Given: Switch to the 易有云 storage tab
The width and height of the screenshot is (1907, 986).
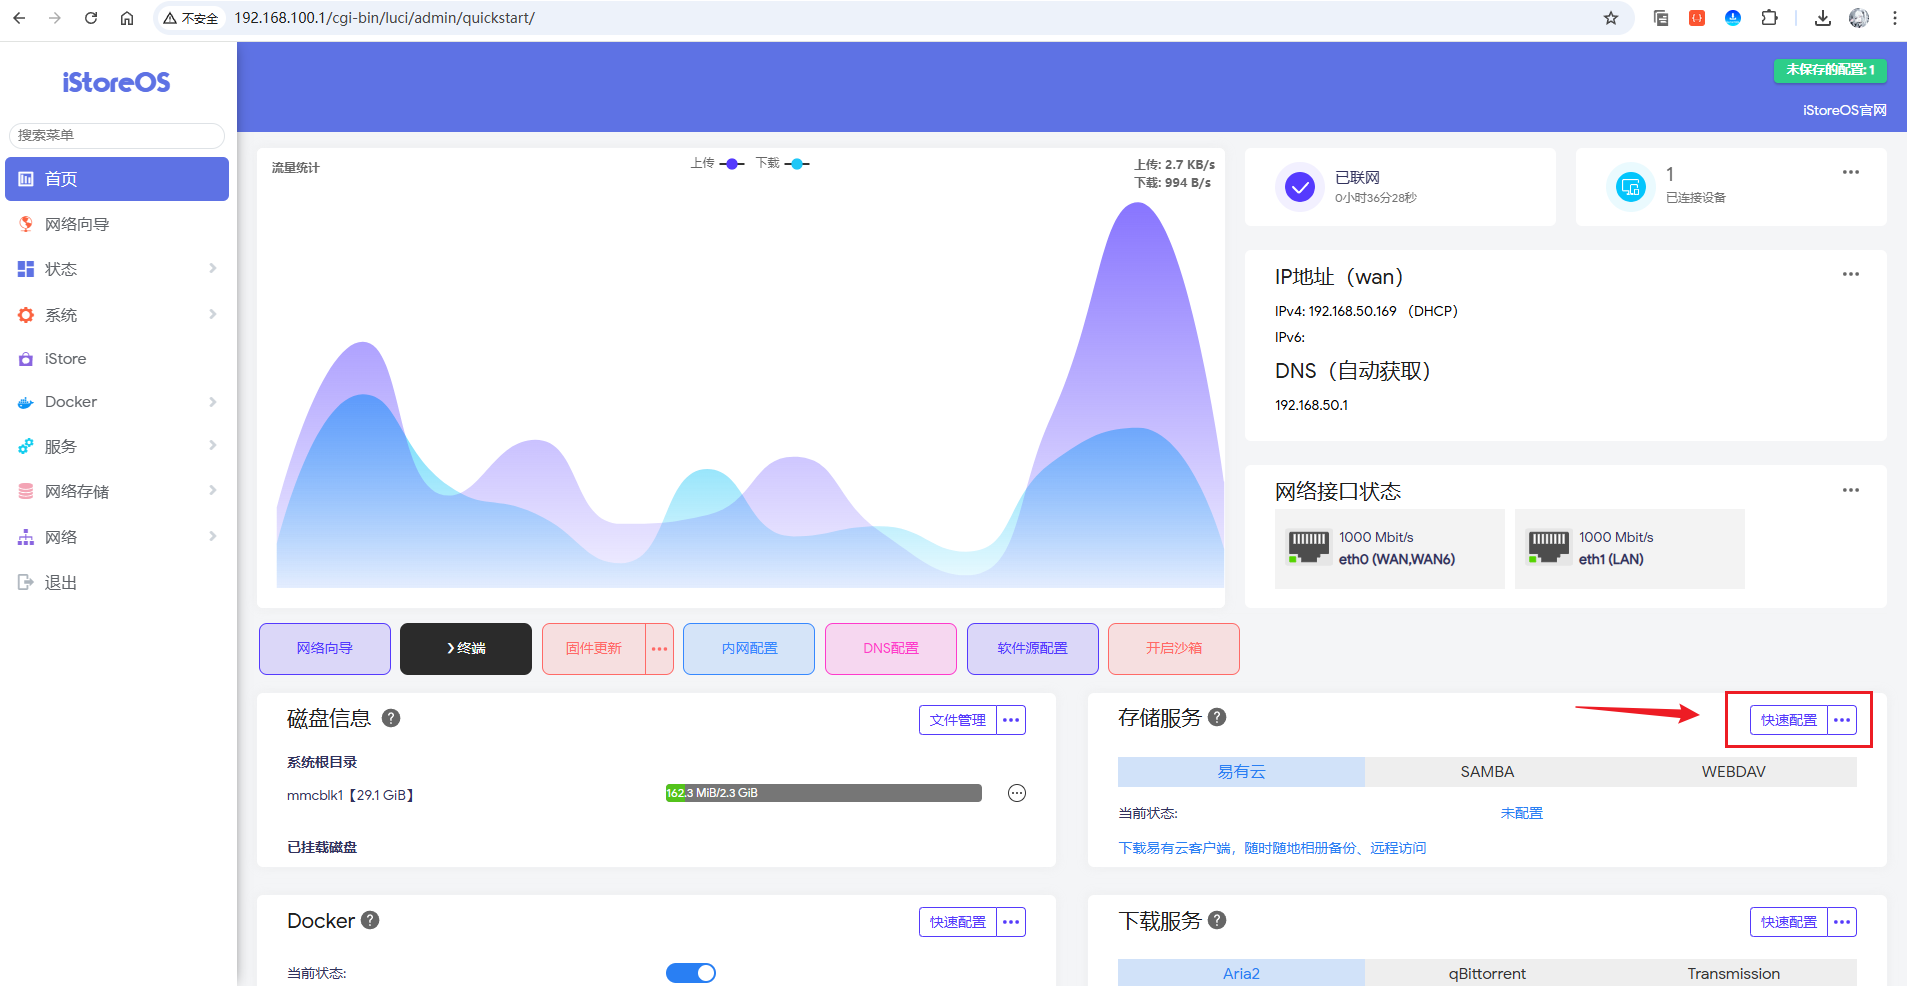Looking at the screenshot, I should 1241,772.
